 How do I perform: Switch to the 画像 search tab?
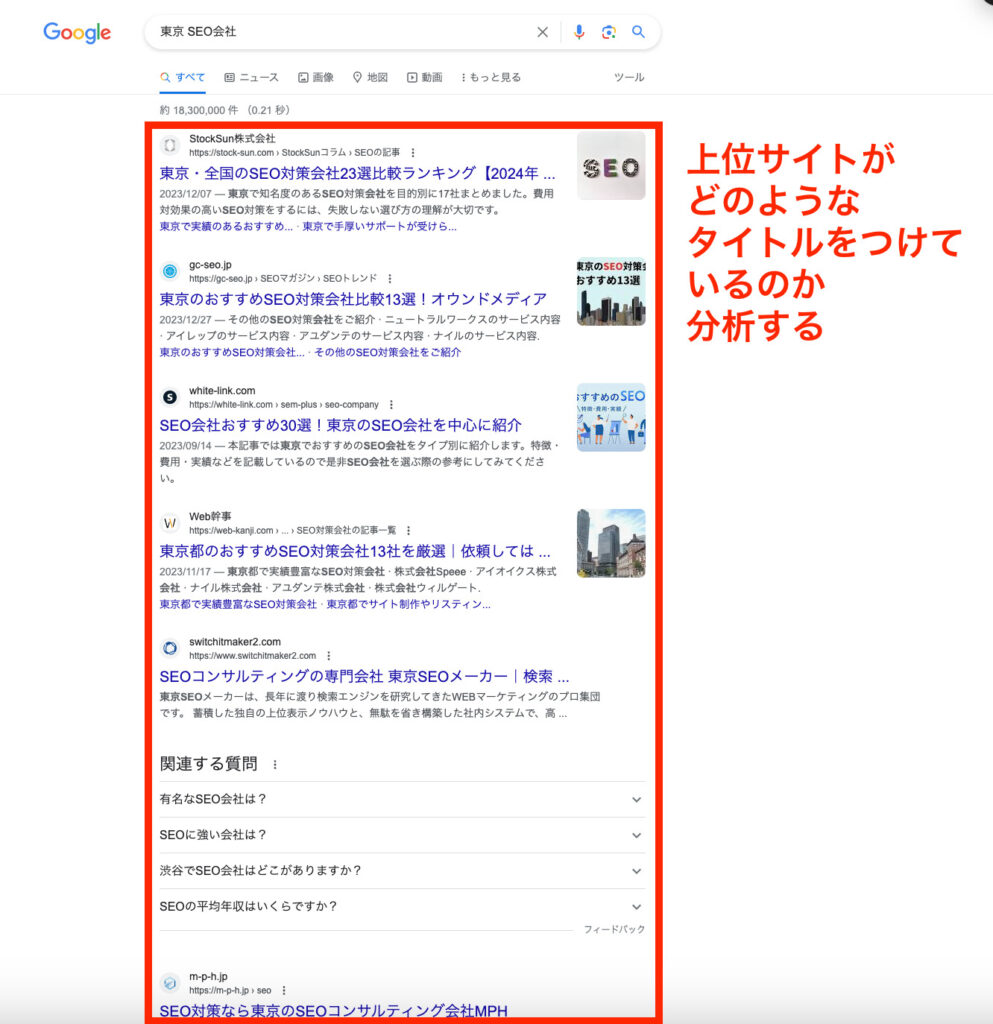(318, 77)
